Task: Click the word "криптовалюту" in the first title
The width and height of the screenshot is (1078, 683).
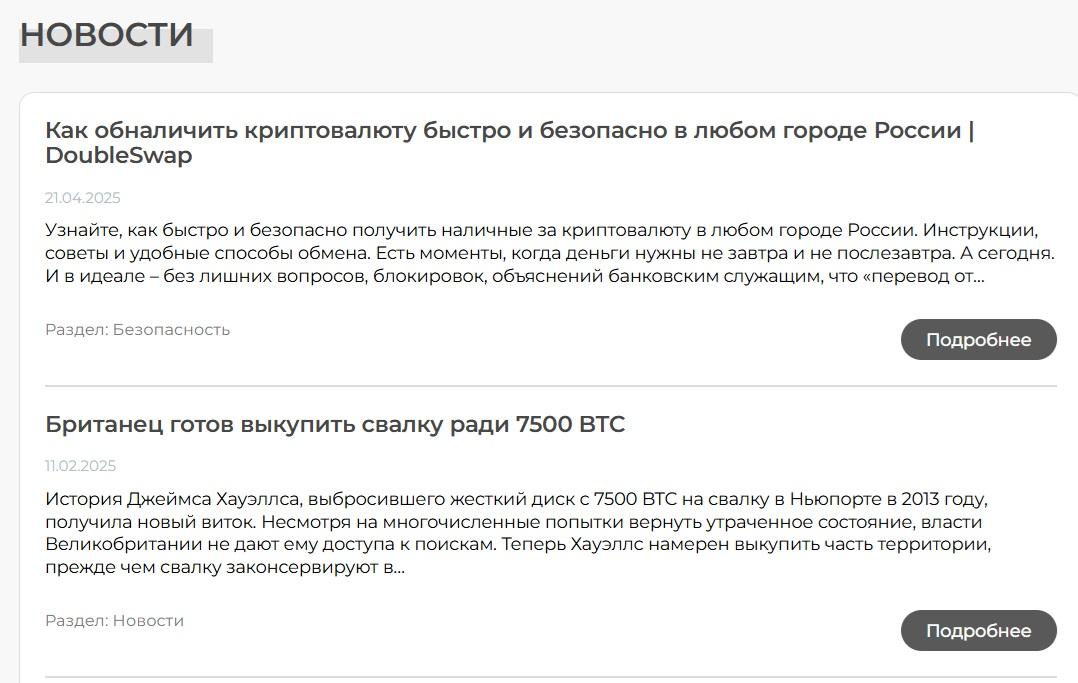Action: 333,130
